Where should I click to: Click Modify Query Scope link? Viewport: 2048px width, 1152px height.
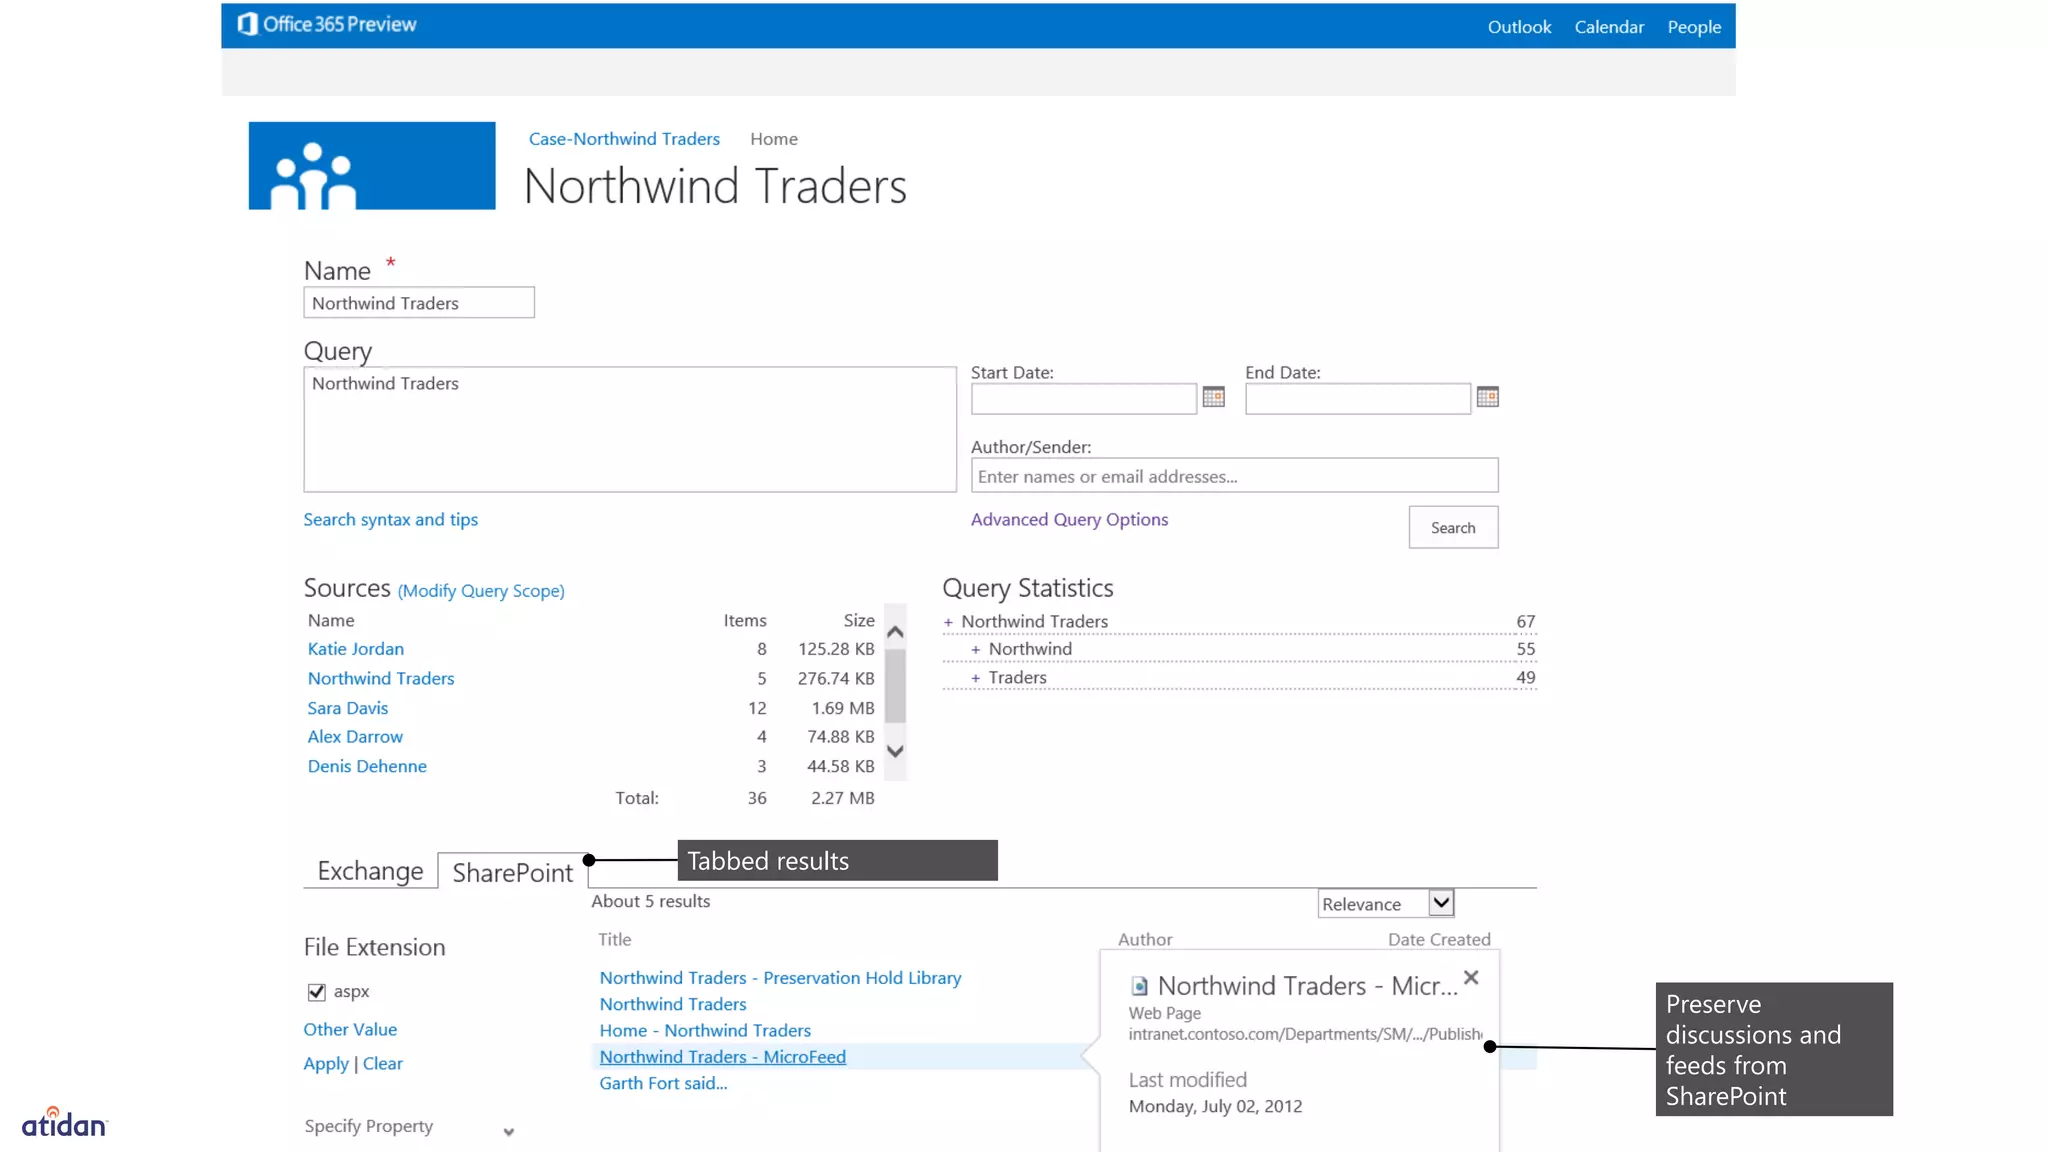[481, 591]
